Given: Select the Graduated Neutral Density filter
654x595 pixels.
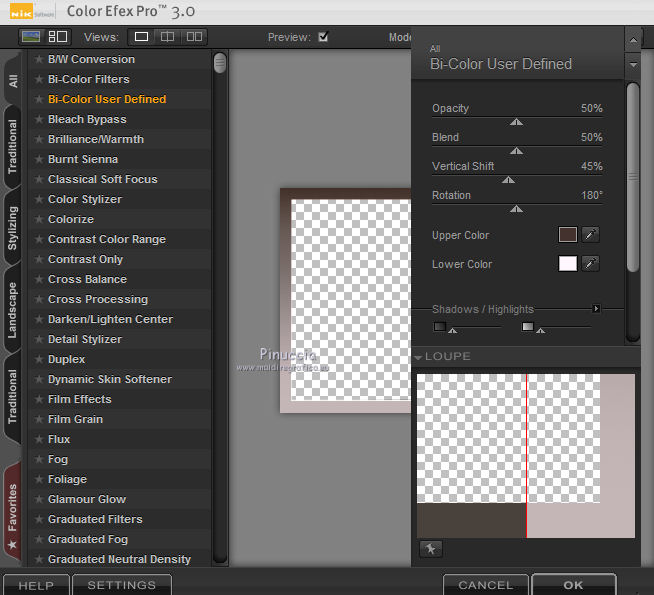Looking at the screenshot, I should pos(119,559).
